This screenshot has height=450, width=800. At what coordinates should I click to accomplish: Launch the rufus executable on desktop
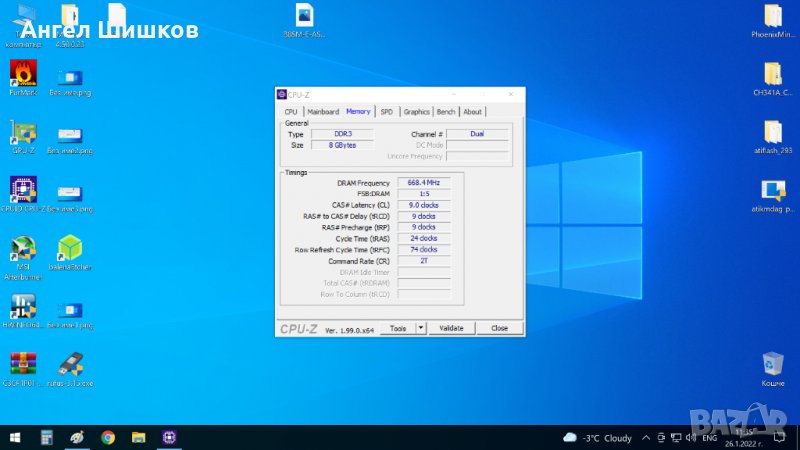click(x=70, y=364)
